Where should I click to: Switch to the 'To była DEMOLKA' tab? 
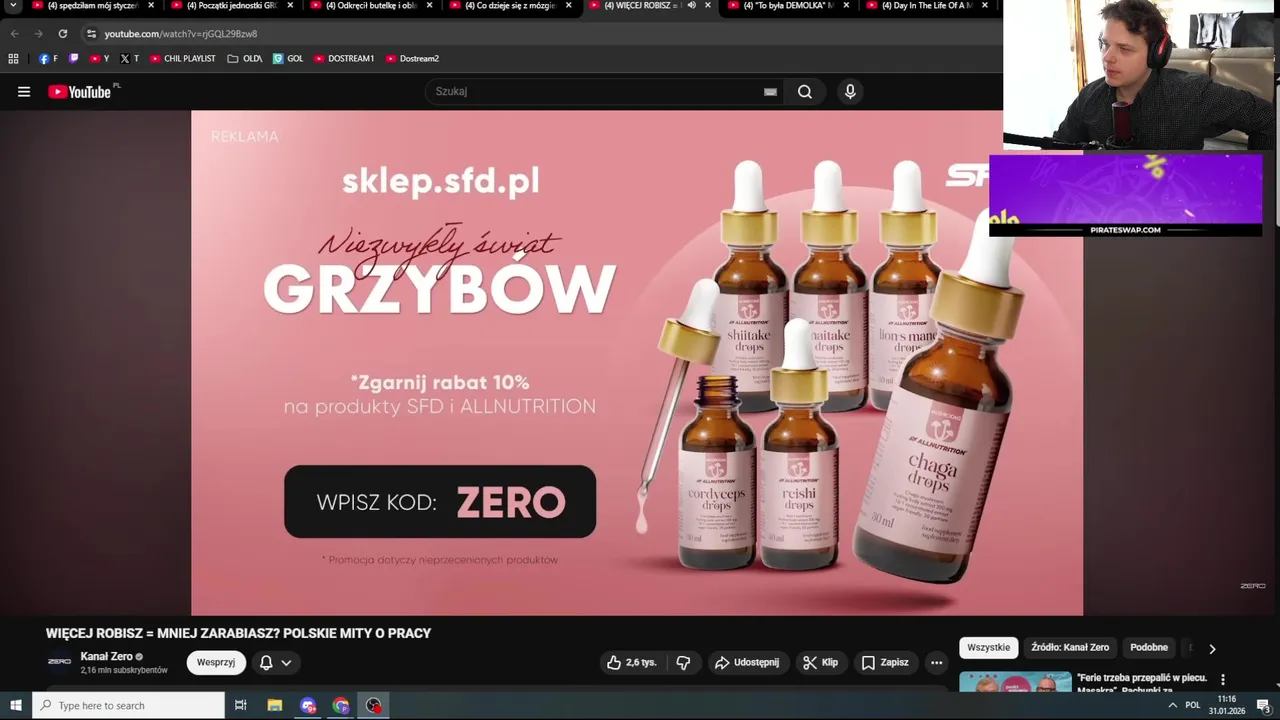click(x=787, y=6)
